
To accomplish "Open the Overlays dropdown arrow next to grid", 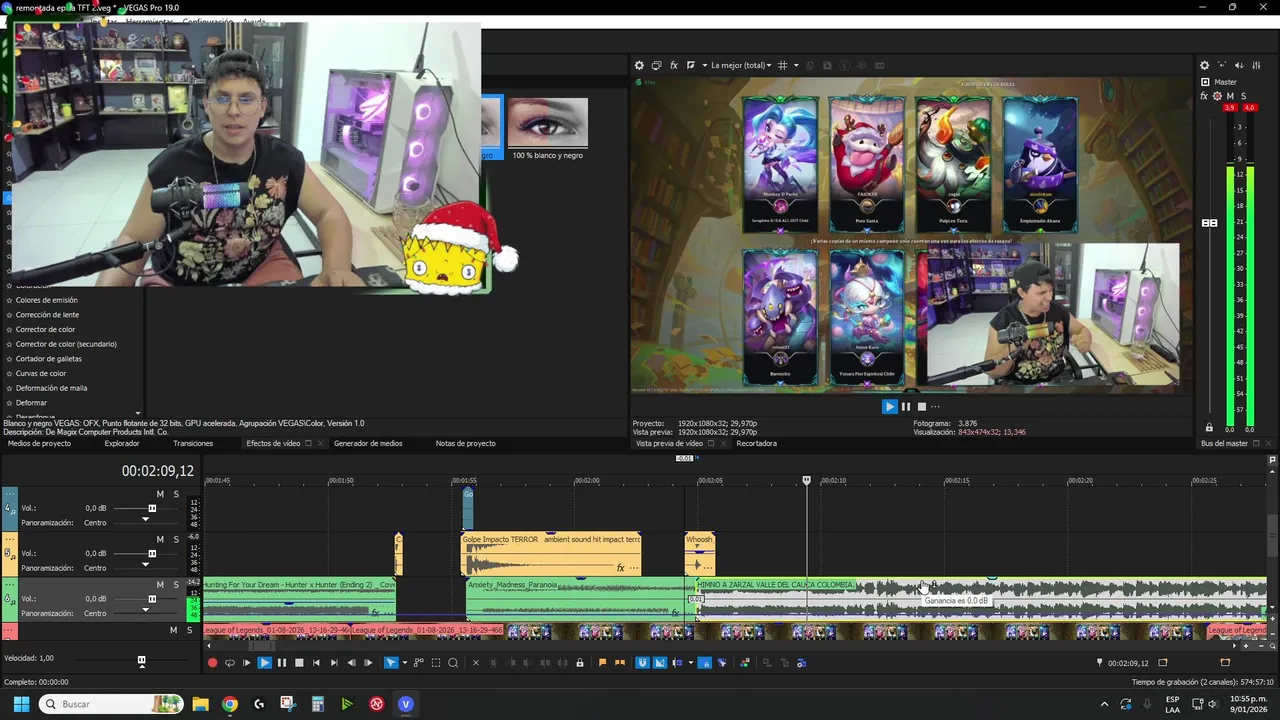I will (796, 65).
